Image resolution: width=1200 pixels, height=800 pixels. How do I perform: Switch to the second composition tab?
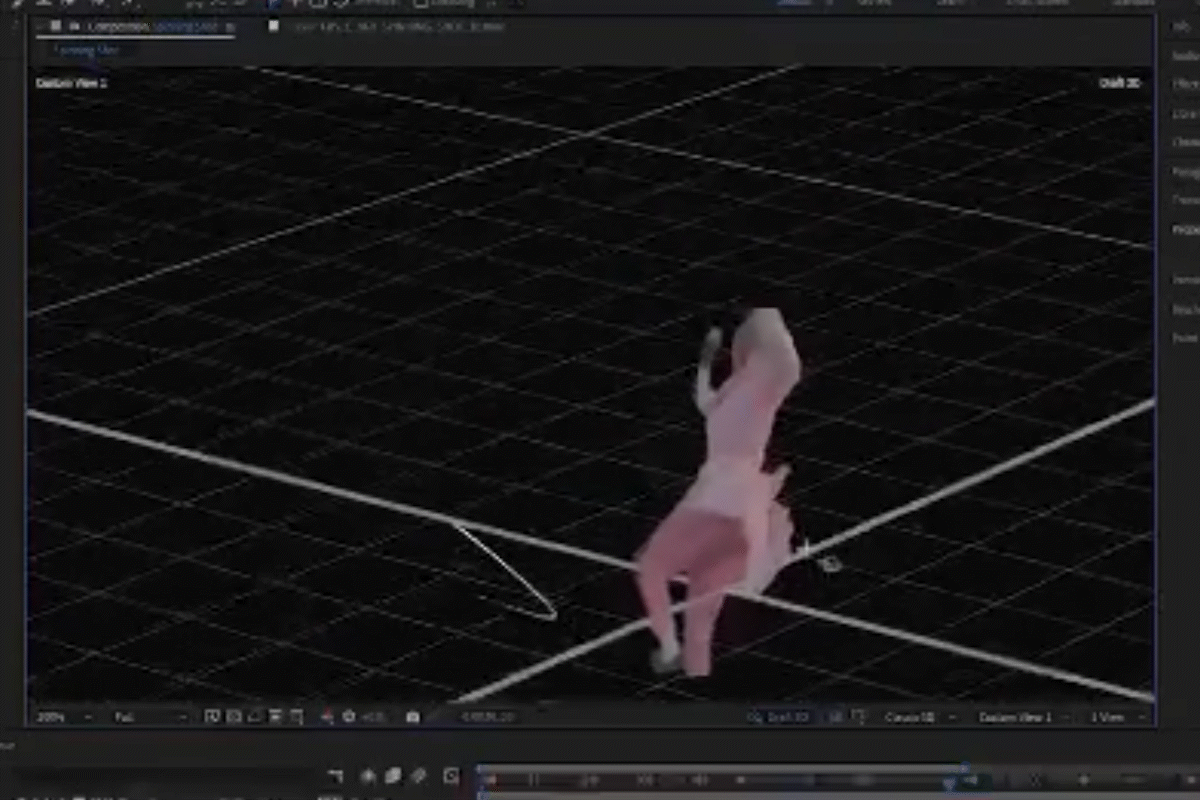[390, 26]
